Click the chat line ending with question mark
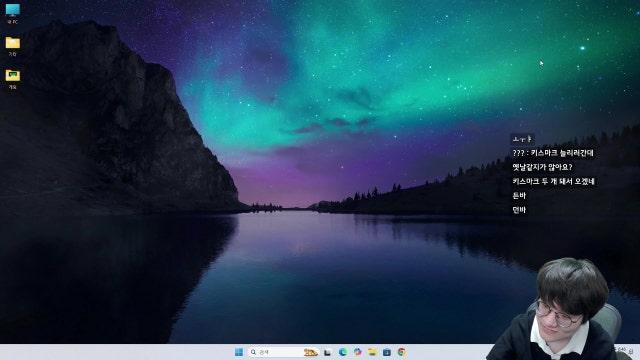640x360 pixels. tap(542, 167)
